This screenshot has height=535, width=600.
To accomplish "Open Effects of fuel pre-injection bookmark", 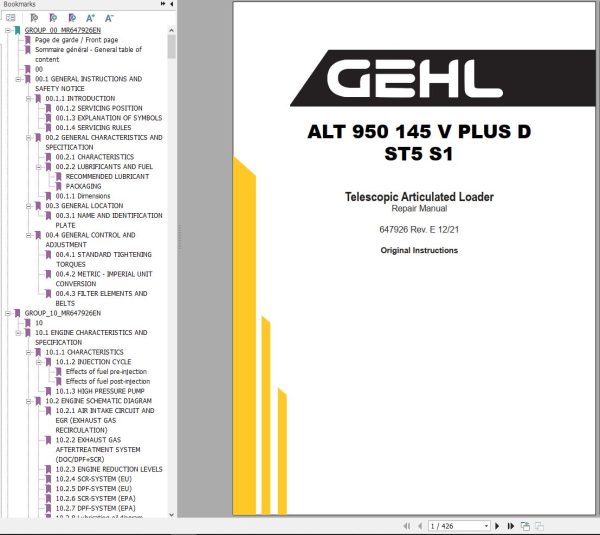I will click(x=106, y=372).
